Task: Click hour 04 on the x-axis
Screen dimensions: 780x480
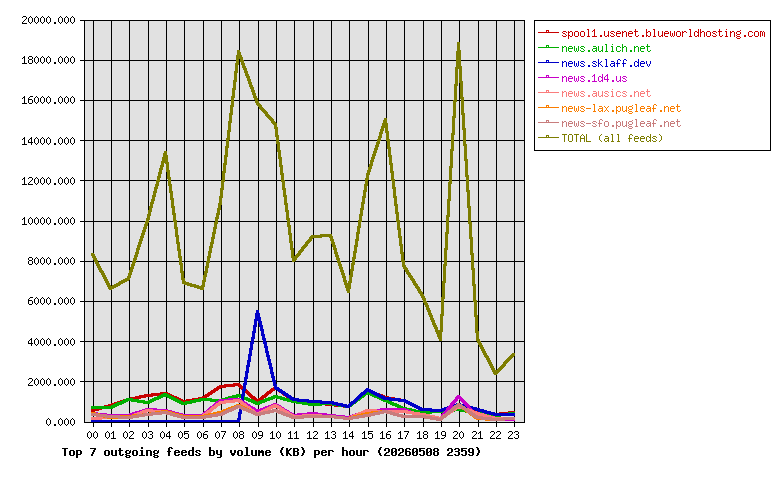Action: 166,435
